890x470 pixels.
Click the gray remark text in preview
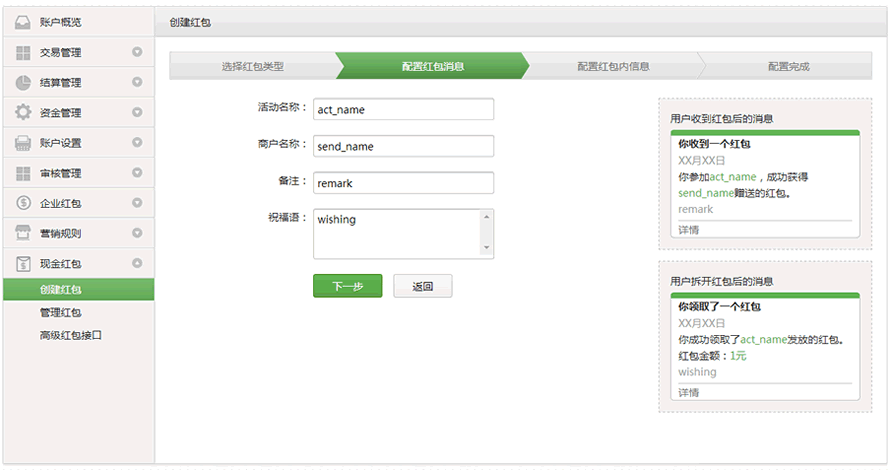(x=695, y=209)
